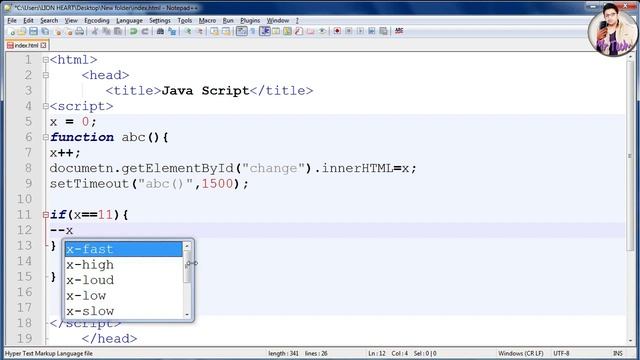Choose x-loud in the autocomplete list
This screenshot has height=360, width=640.
(x=124, y=280)
